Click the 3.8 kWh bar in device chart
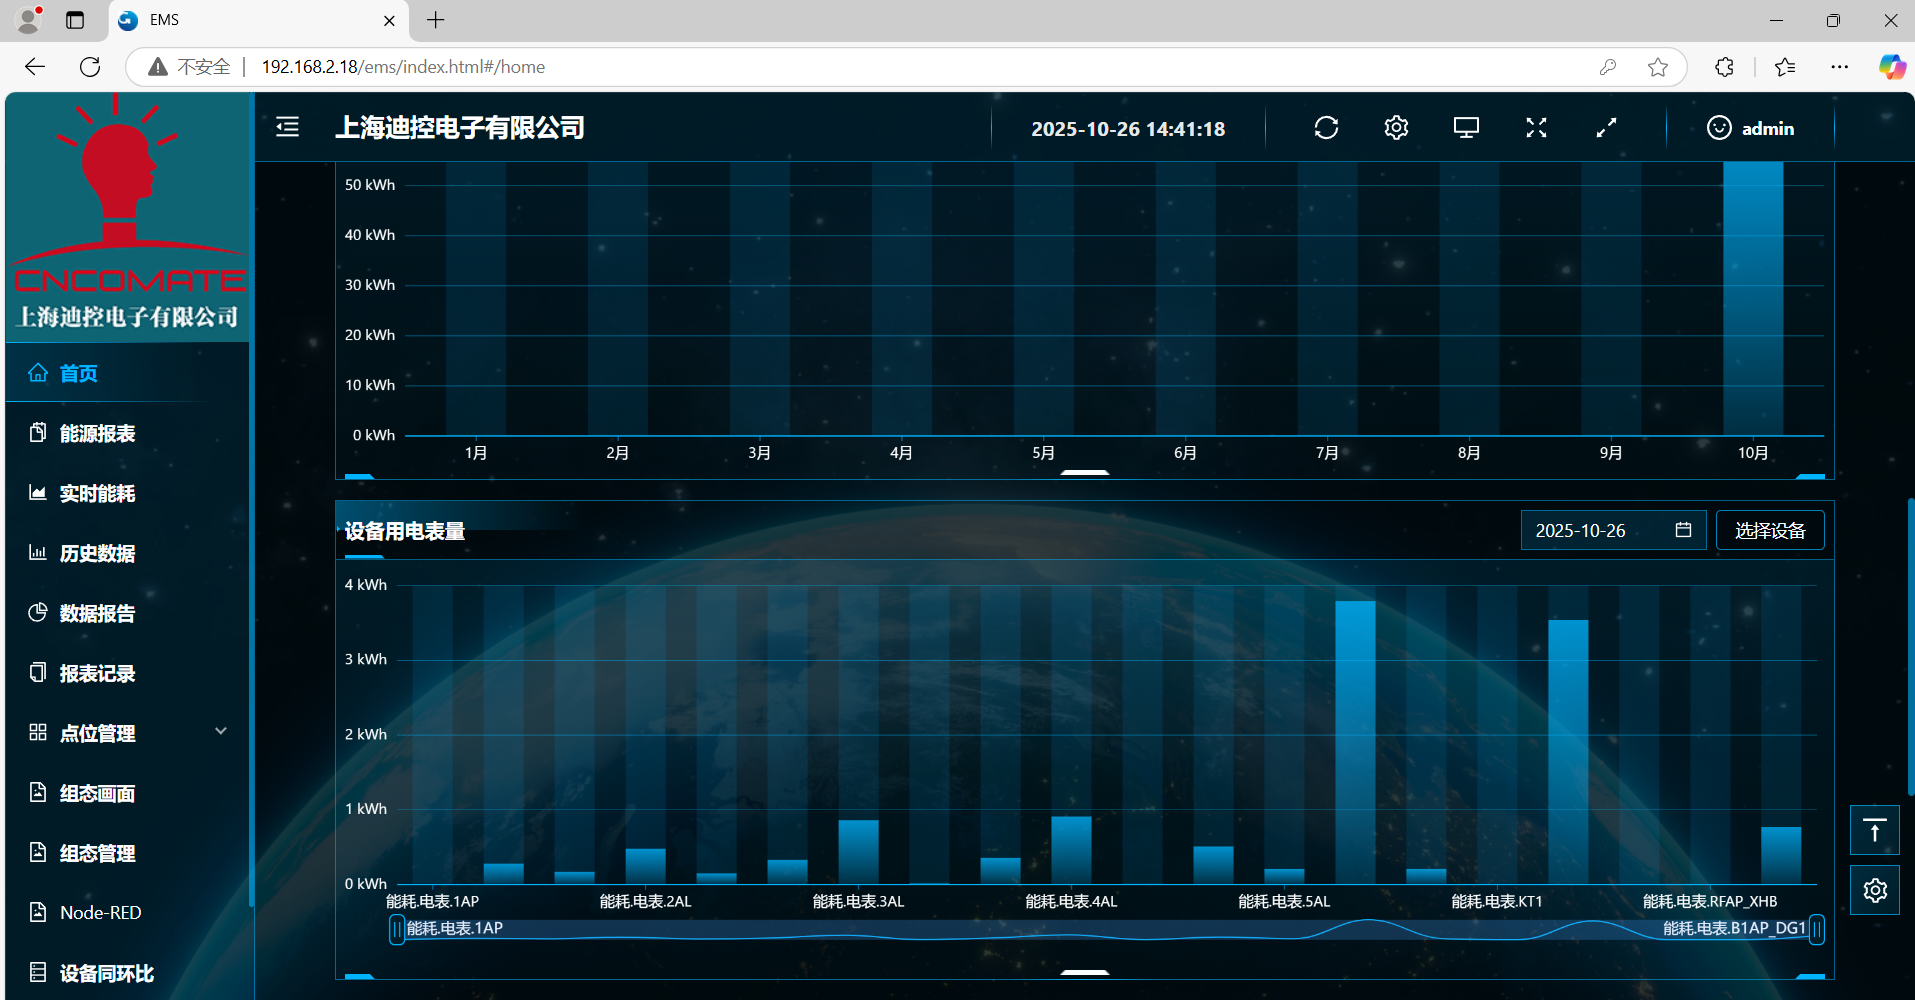Screen dimensions: 1915x1000 coord(1355,740)
